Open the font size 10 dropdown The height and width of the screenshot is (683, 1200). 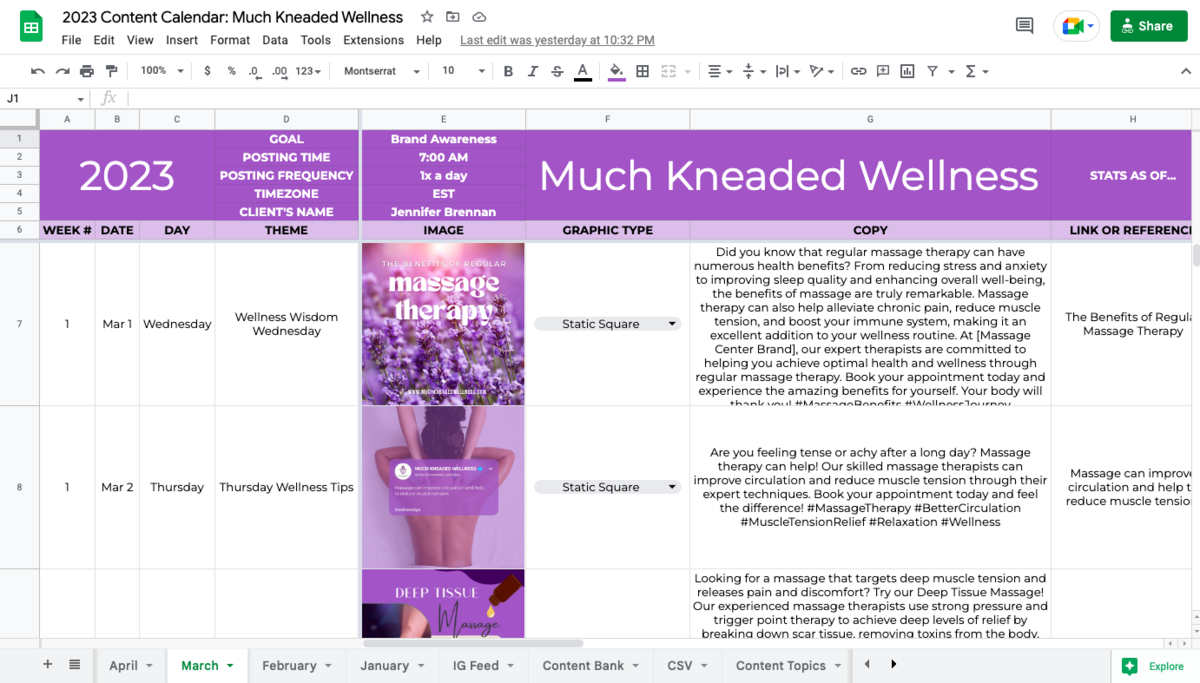point(463,71)
